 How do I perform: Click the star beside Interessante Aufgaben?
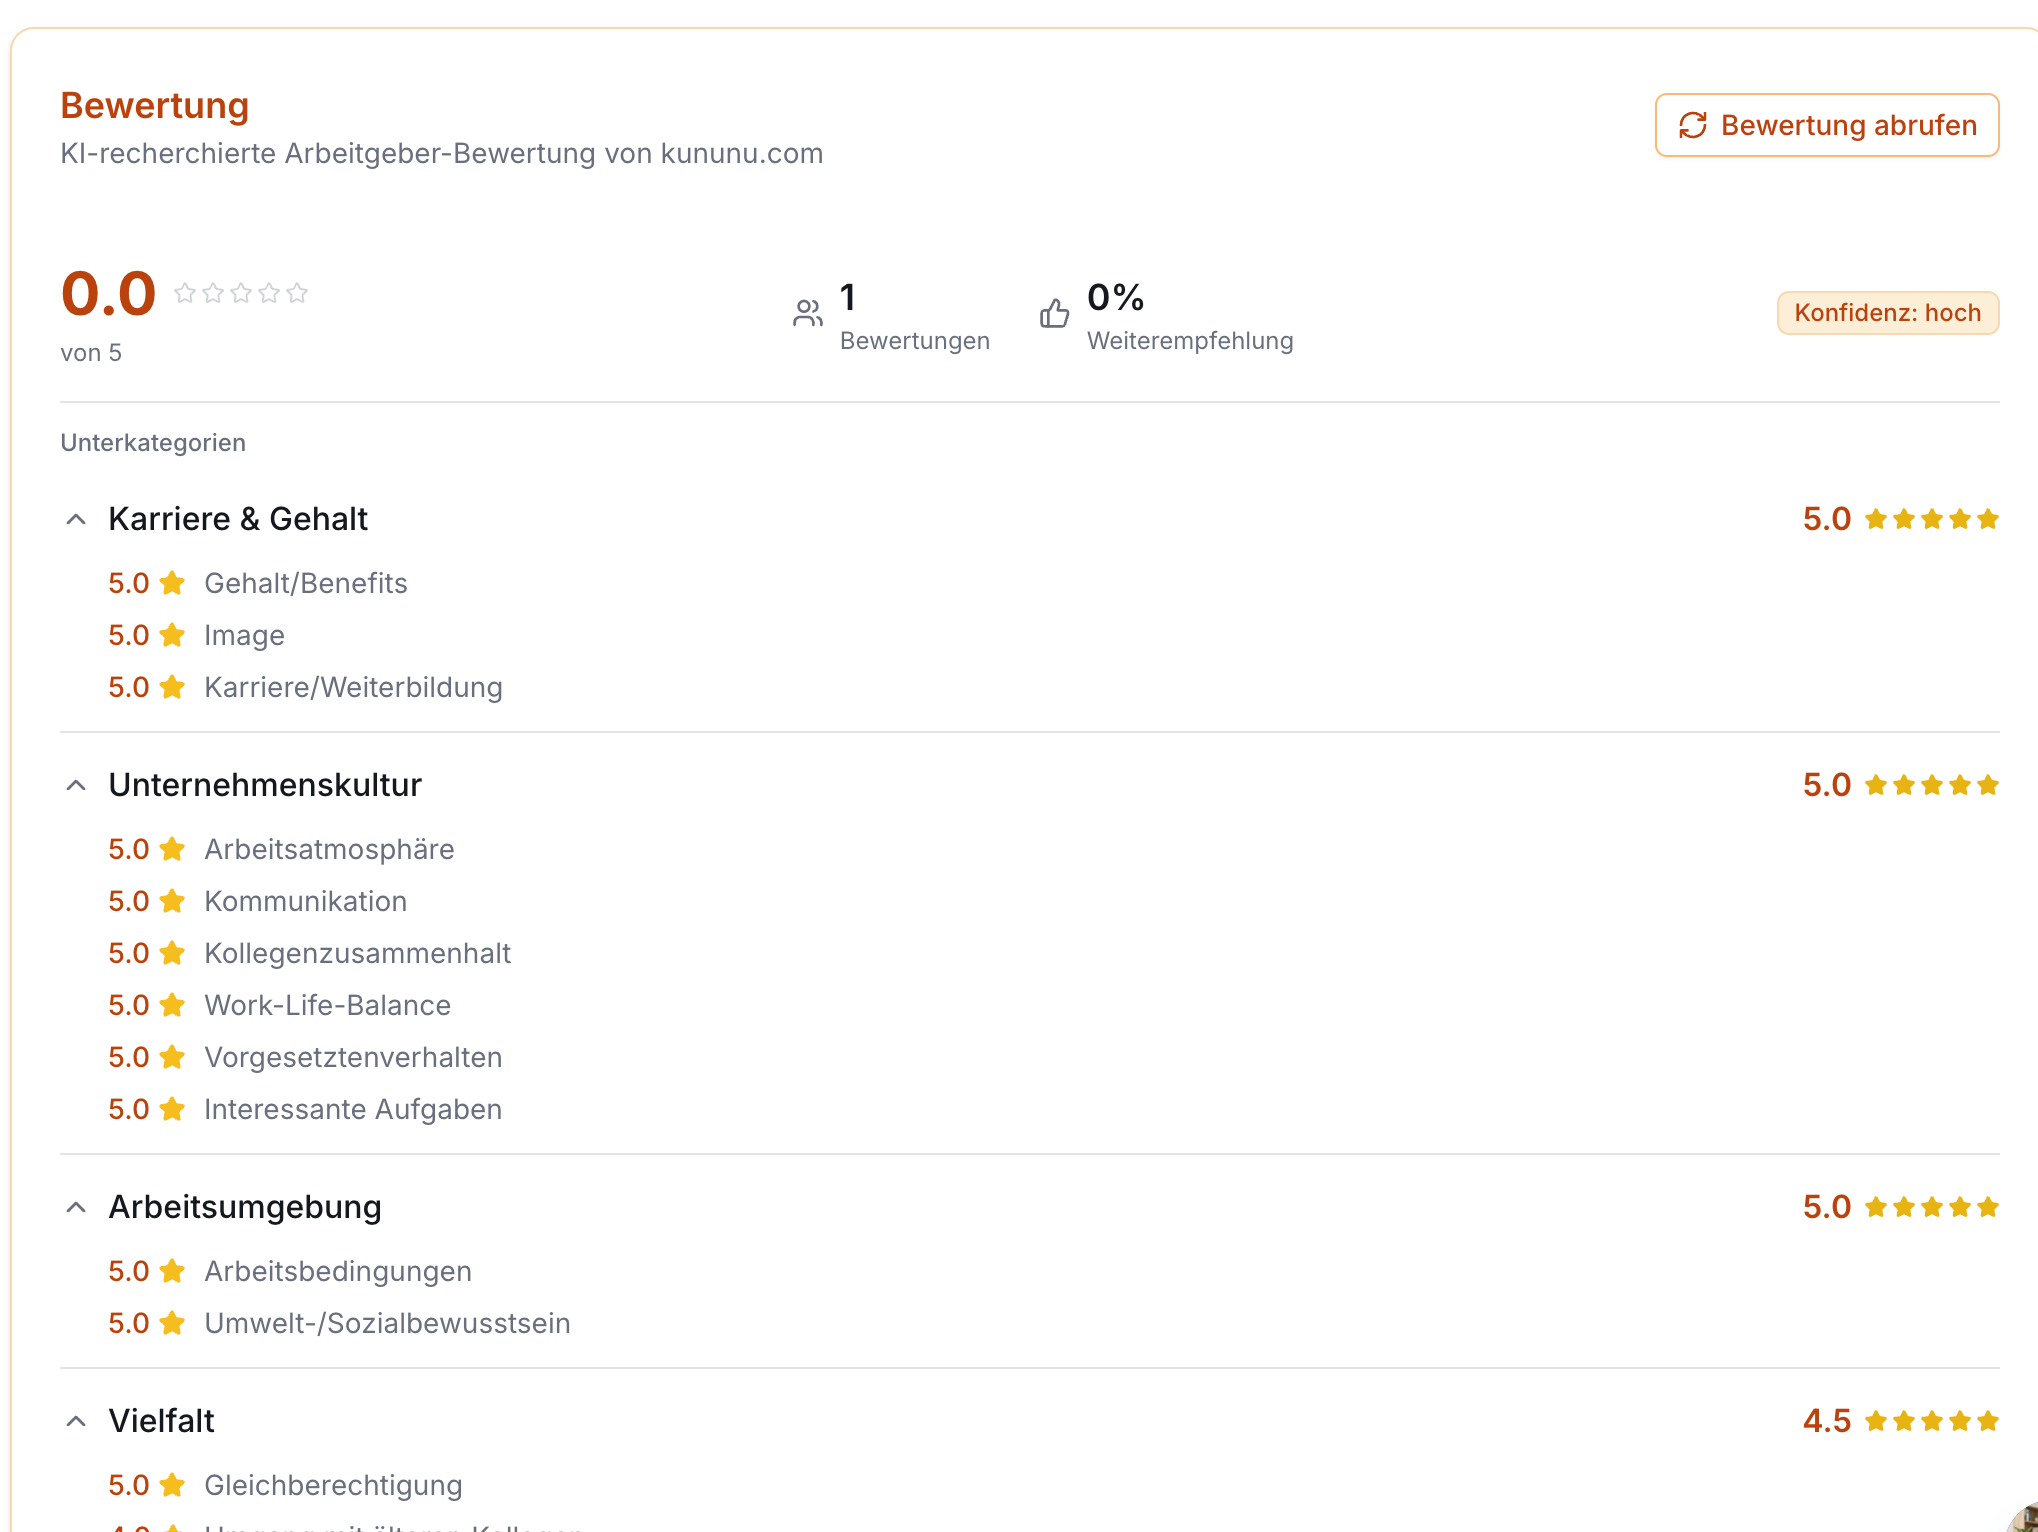coord(172,1109)
